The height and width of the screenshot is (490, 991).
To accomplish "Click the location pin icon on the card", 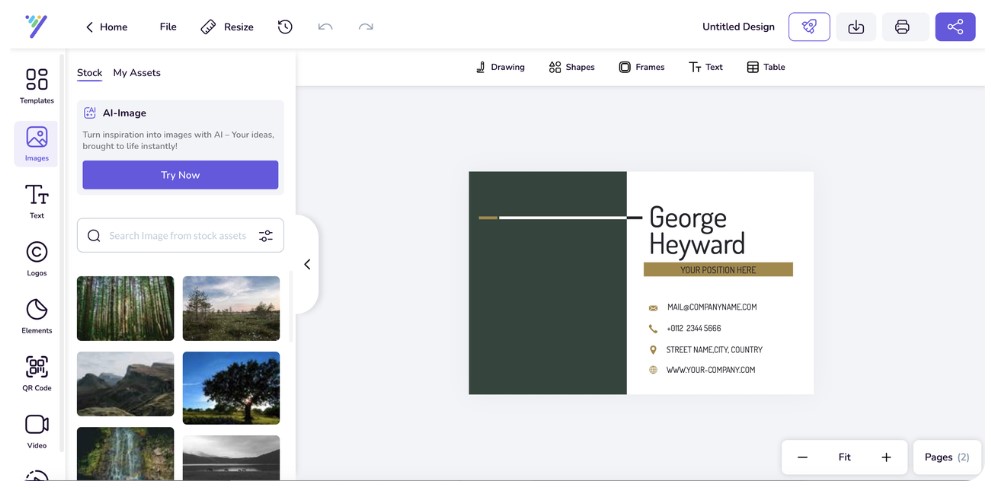I will click(x=653, y=350).
